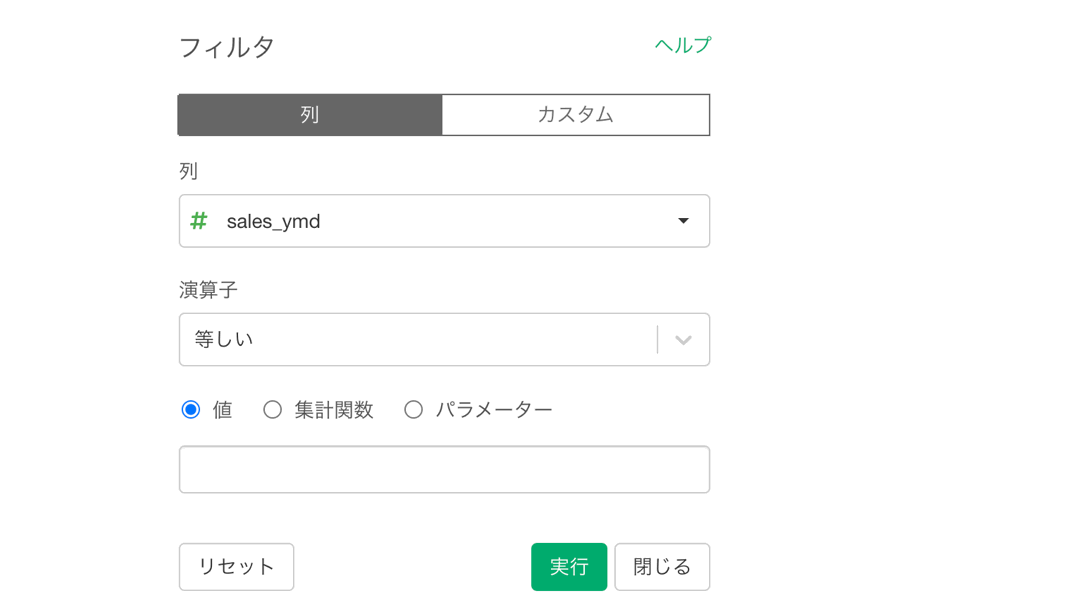Click the 値 label beside first radio
The width and height of the screenshot is (1080, 608).
tap(222, 410)
